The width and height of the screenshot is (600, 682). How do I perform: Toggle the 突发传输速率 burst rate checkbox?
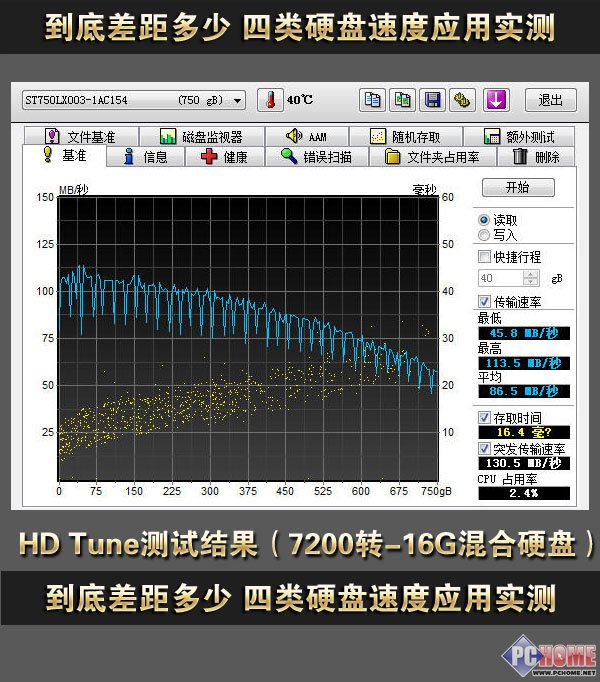(484, 448)
